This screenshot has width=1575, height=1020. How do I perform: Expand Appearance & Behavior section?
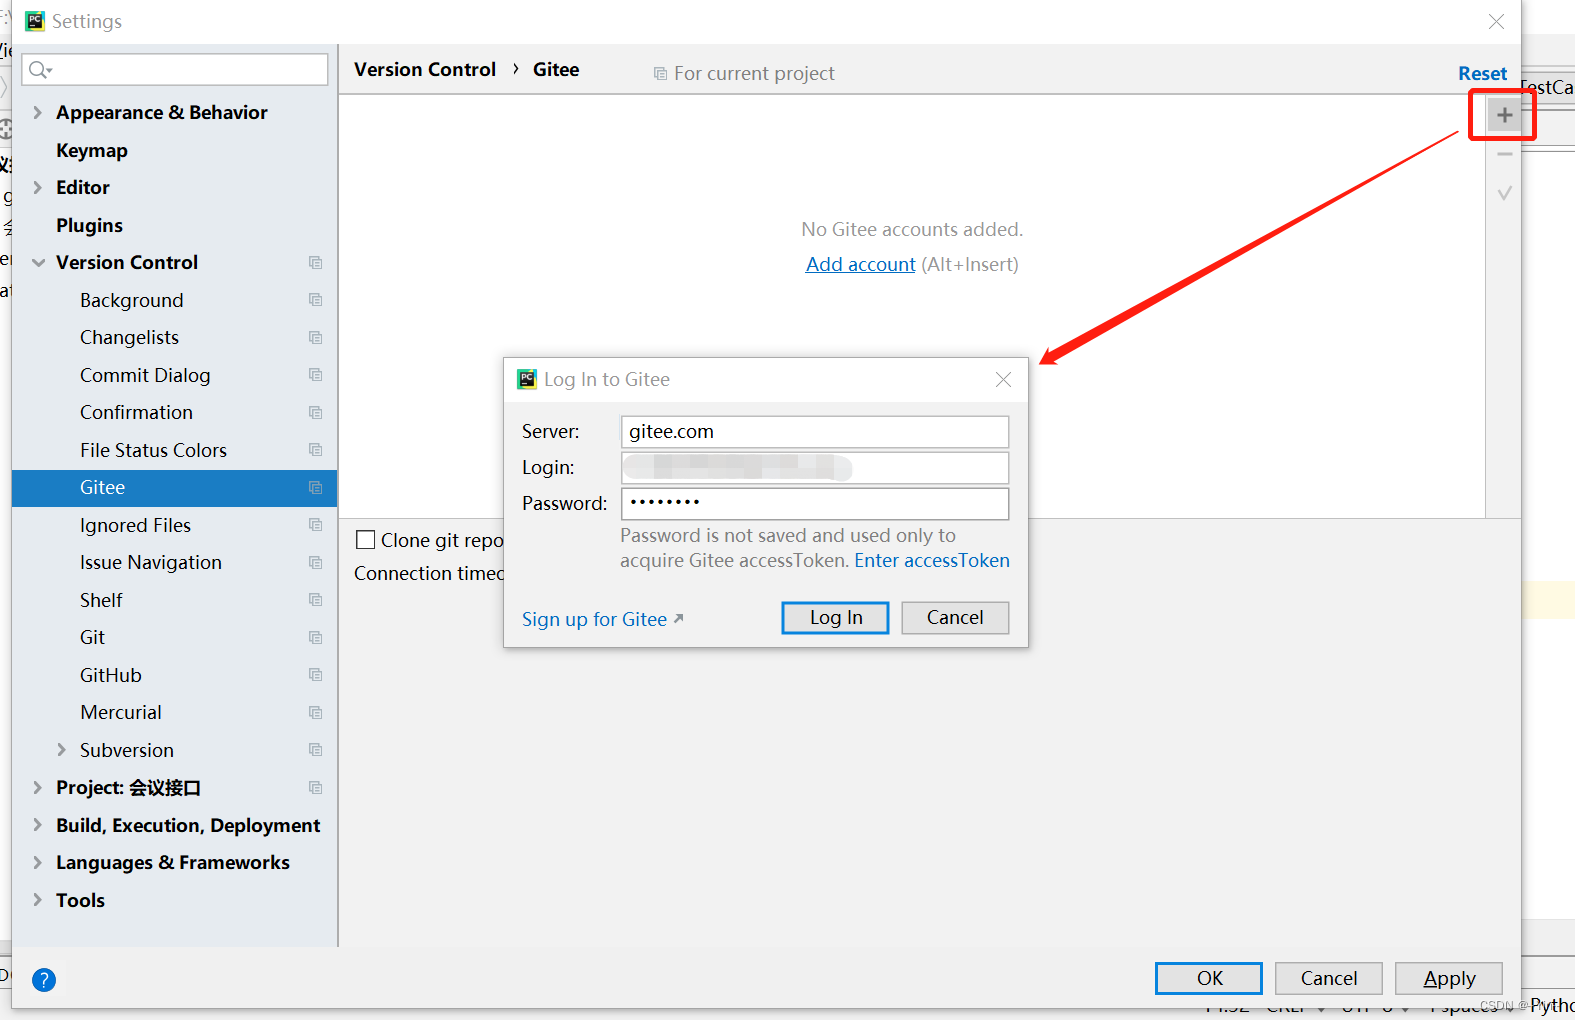[37, 112]
